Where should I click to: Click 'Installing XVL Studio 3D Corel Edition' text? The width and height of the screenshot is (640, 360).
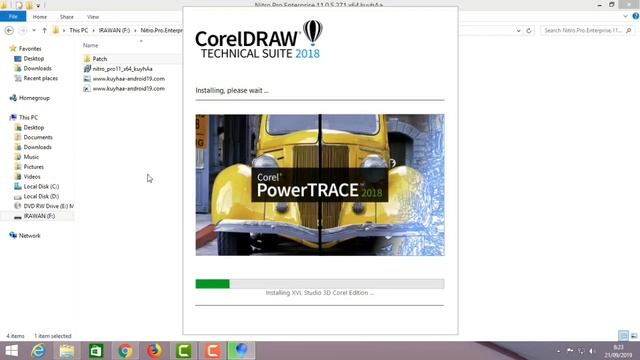(x=320, y=293)
